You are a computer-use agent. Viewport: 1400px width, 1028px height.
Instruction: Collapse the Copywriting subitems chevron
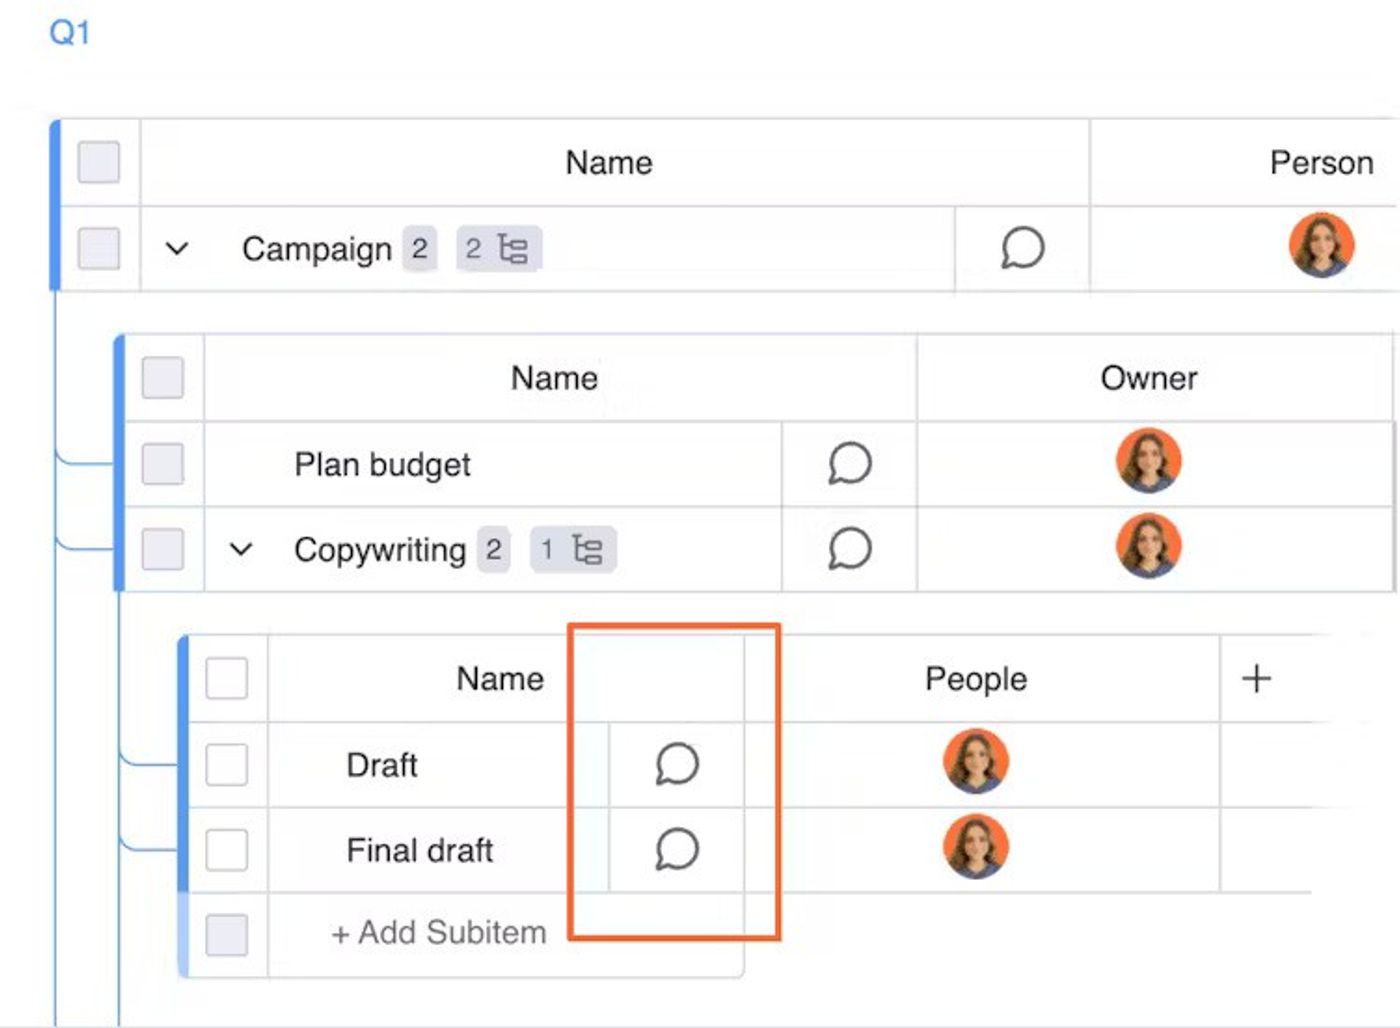click(x=241, y=549)
